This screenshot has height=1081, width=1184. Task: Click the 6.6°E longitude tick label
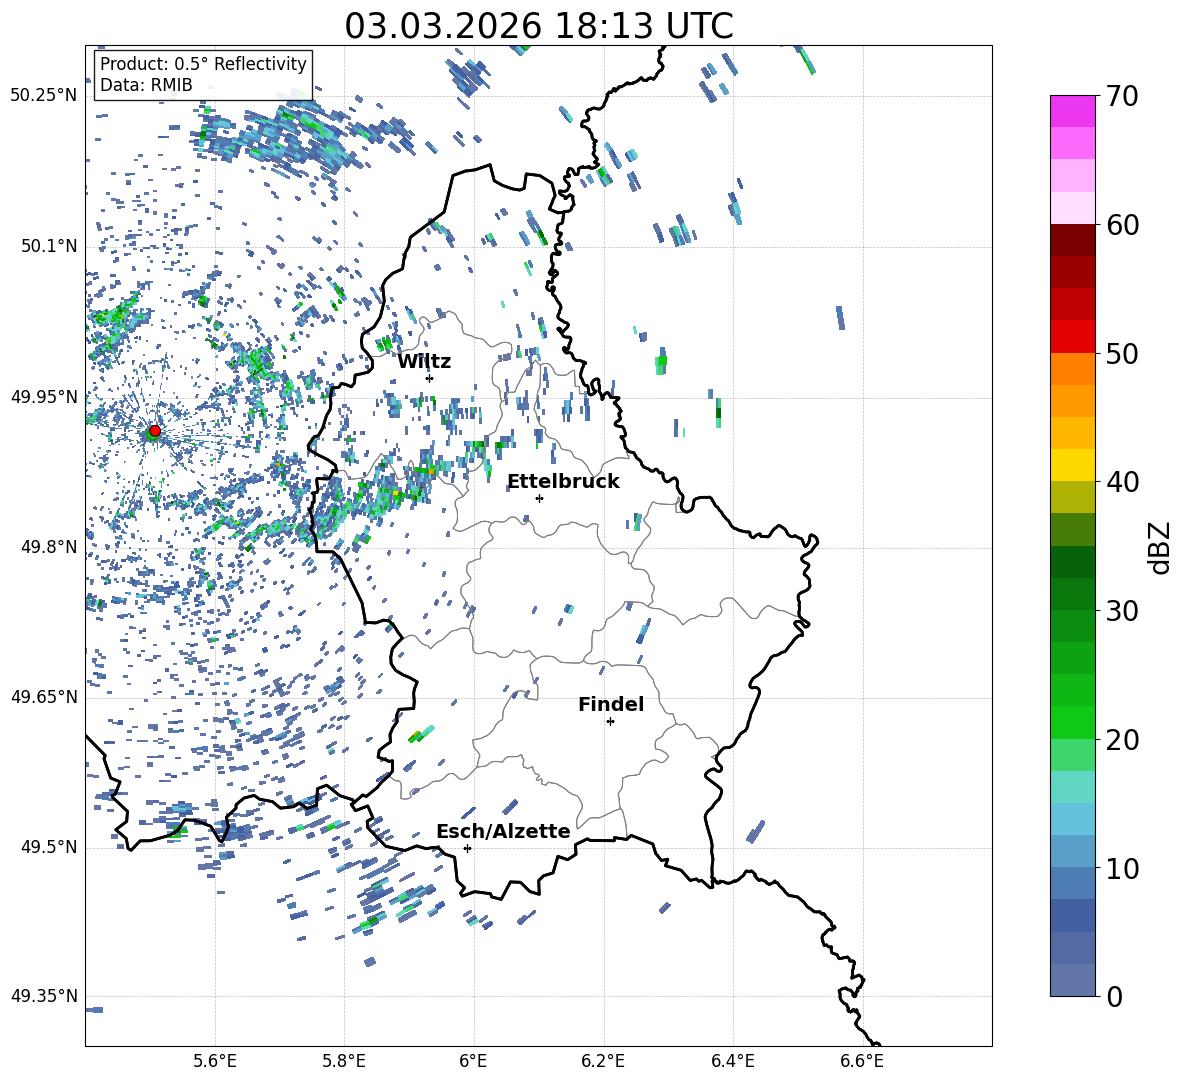861,1060
